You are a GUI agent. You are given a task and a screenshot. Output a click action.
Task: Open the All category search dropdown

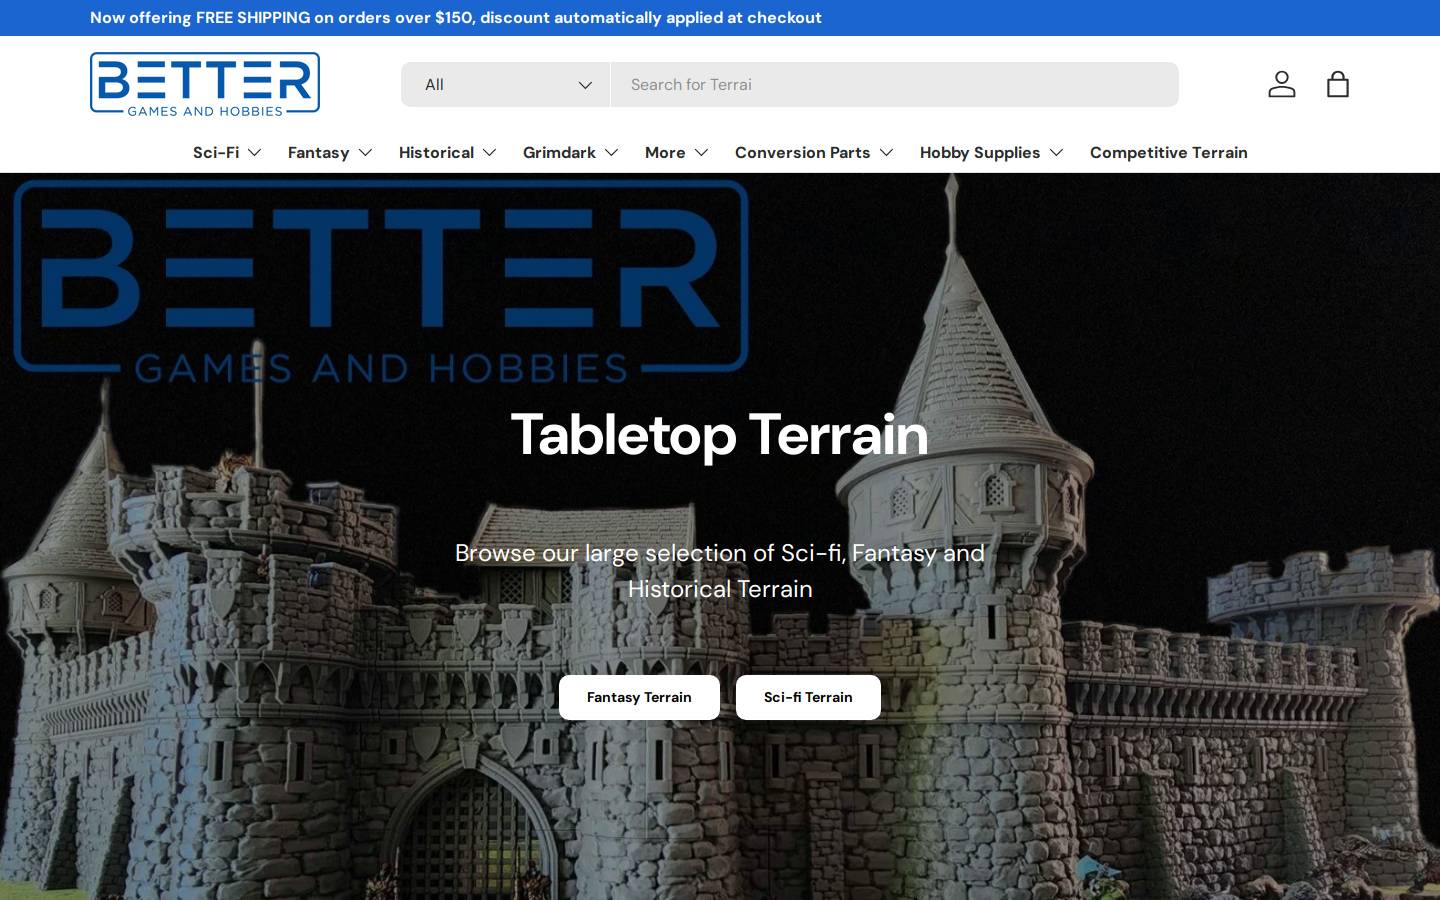click(x=505, y=84)
